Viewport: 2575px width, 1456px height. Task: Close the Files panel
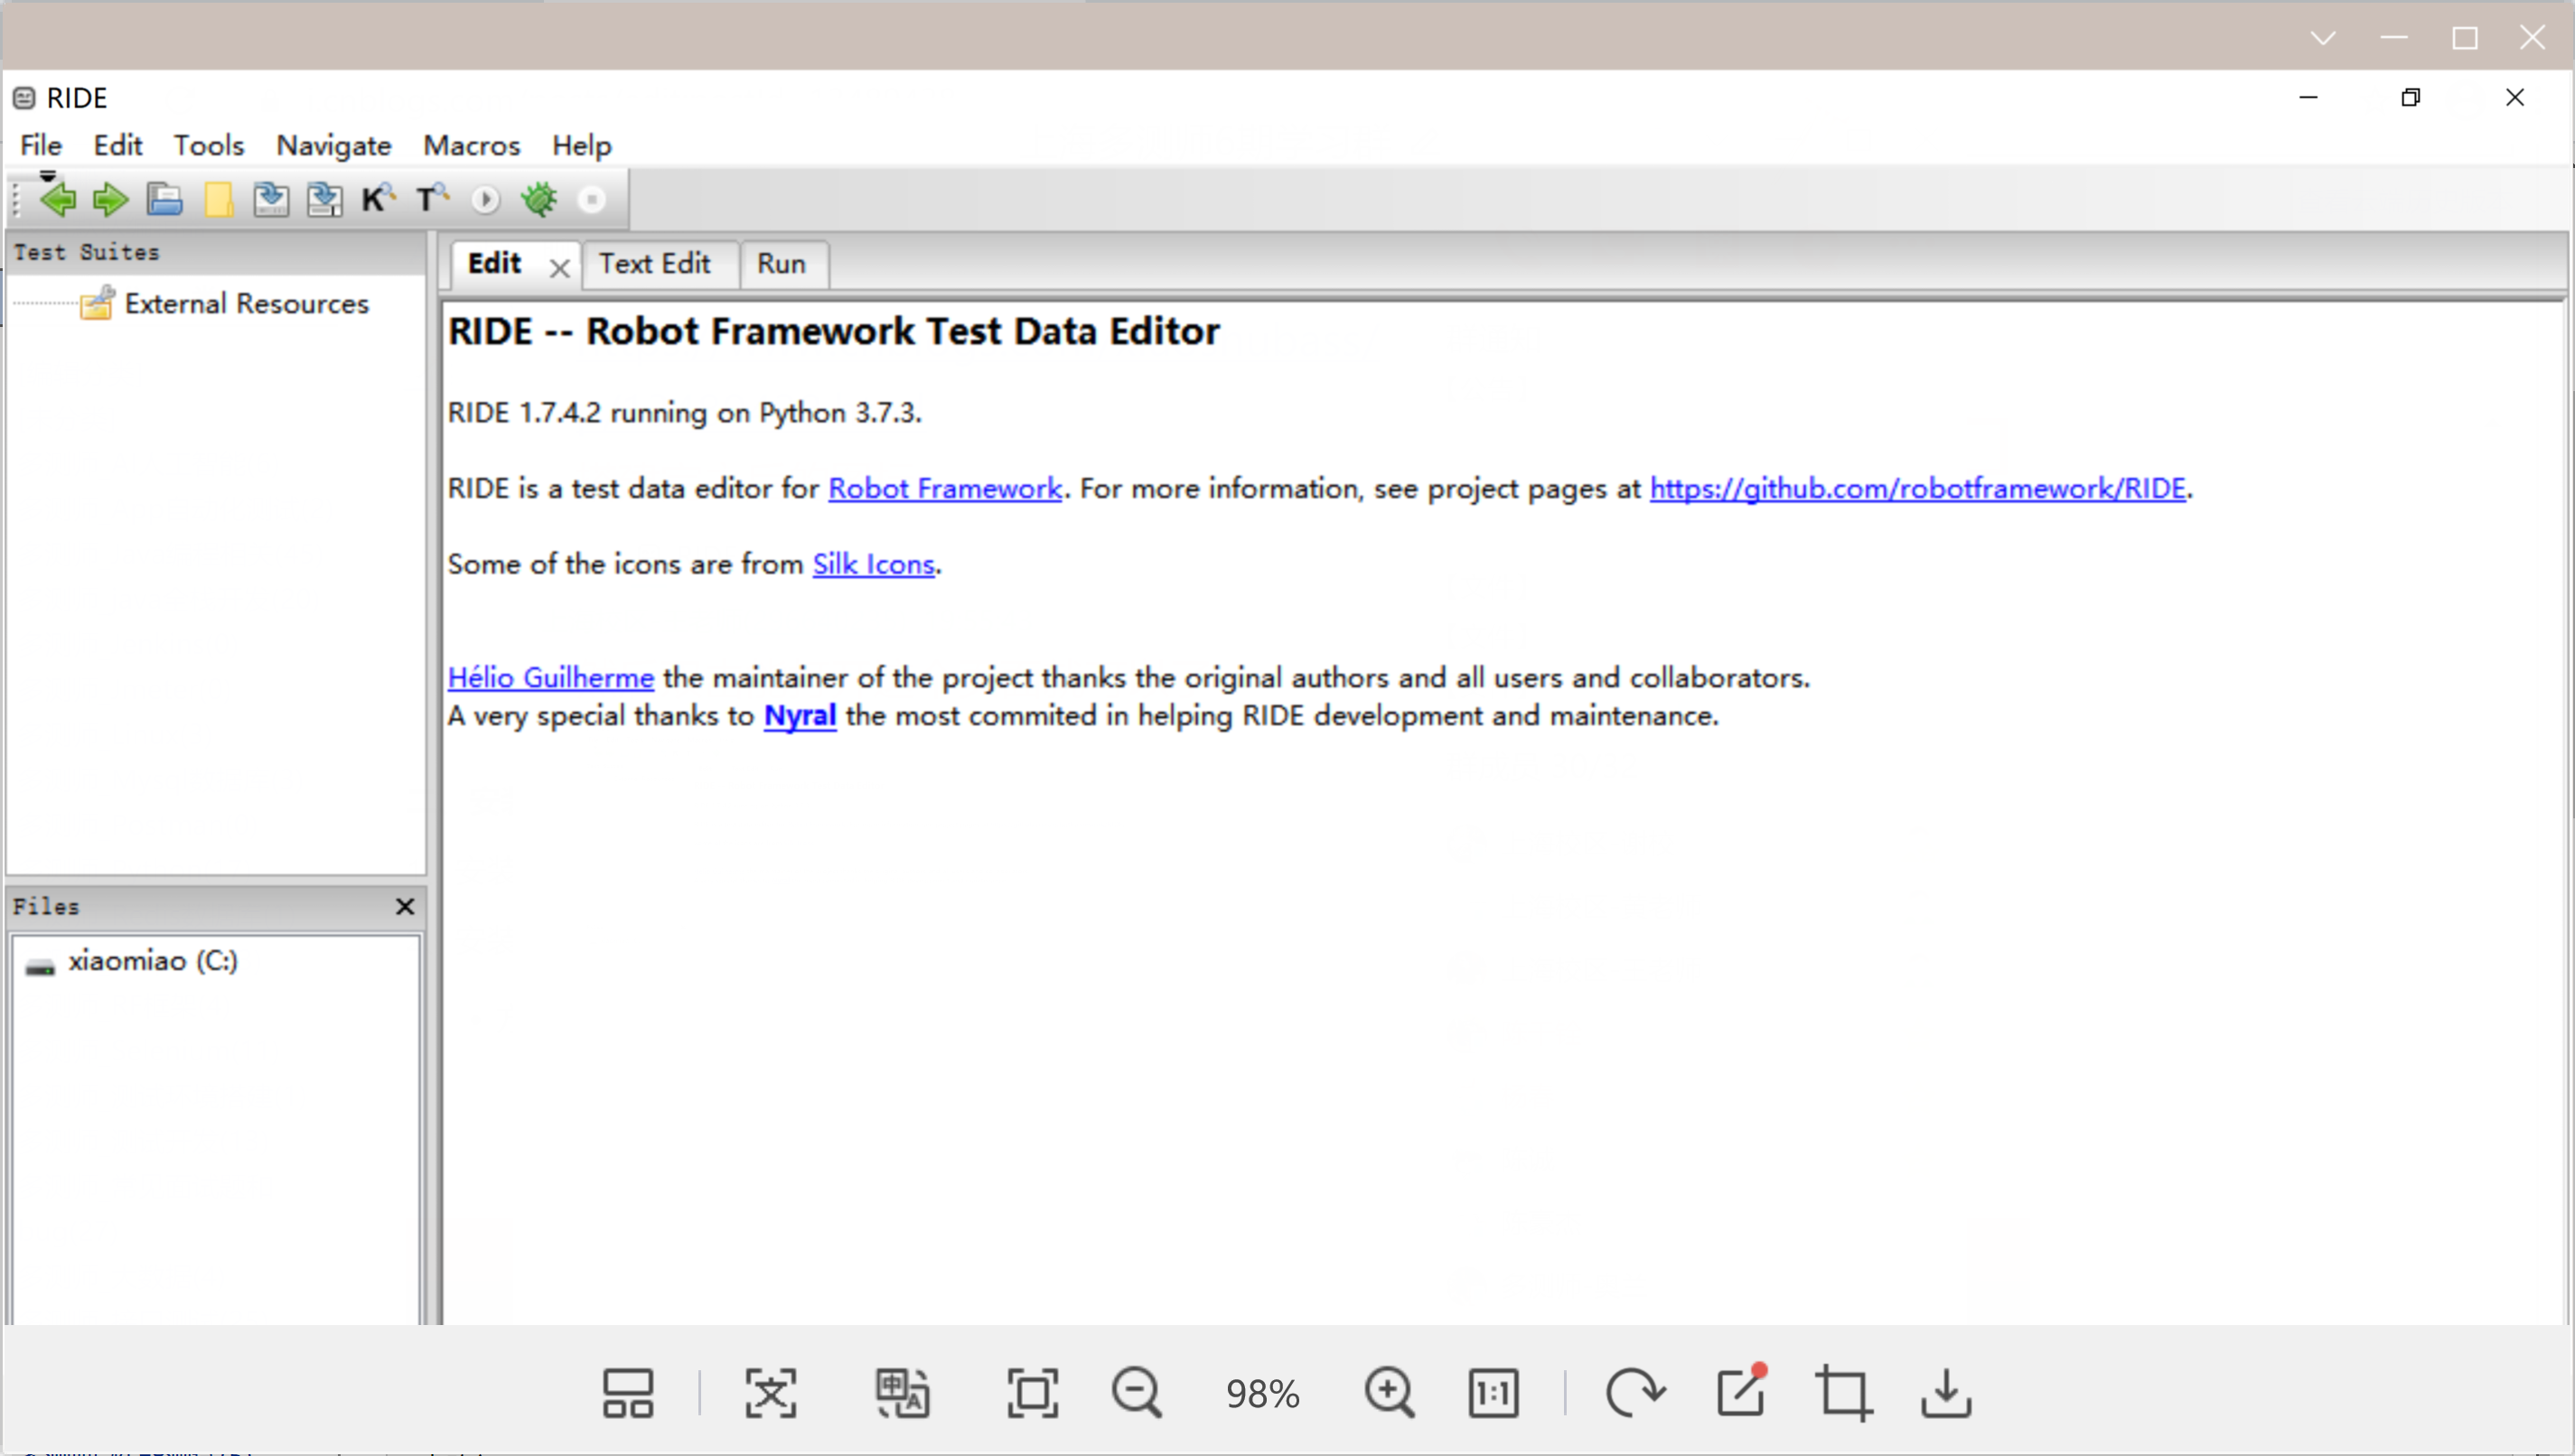(x=404, y=906)
